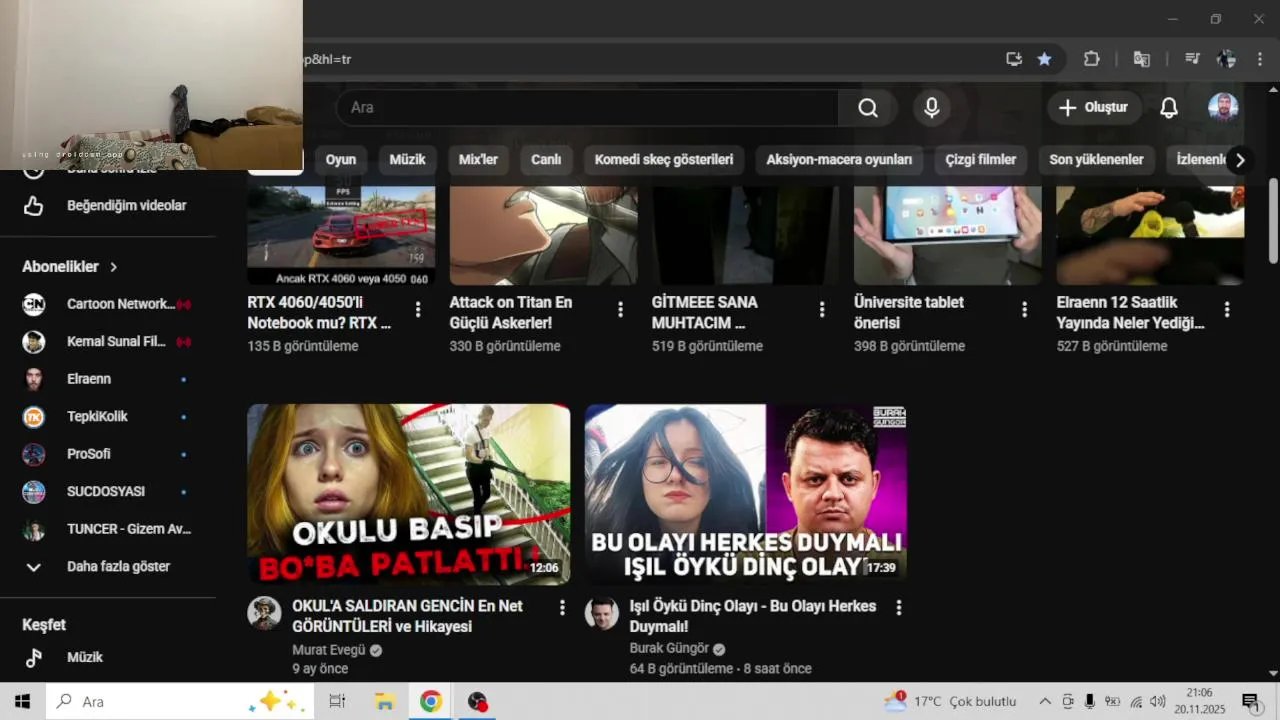Open Kemal Sunal Fil... subscription channel
The image size is (1280, 720).
point(108,342)
